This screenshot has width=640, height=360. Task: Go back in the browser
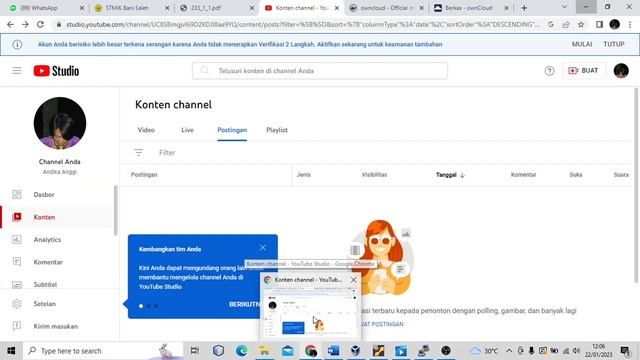[10, 24]
